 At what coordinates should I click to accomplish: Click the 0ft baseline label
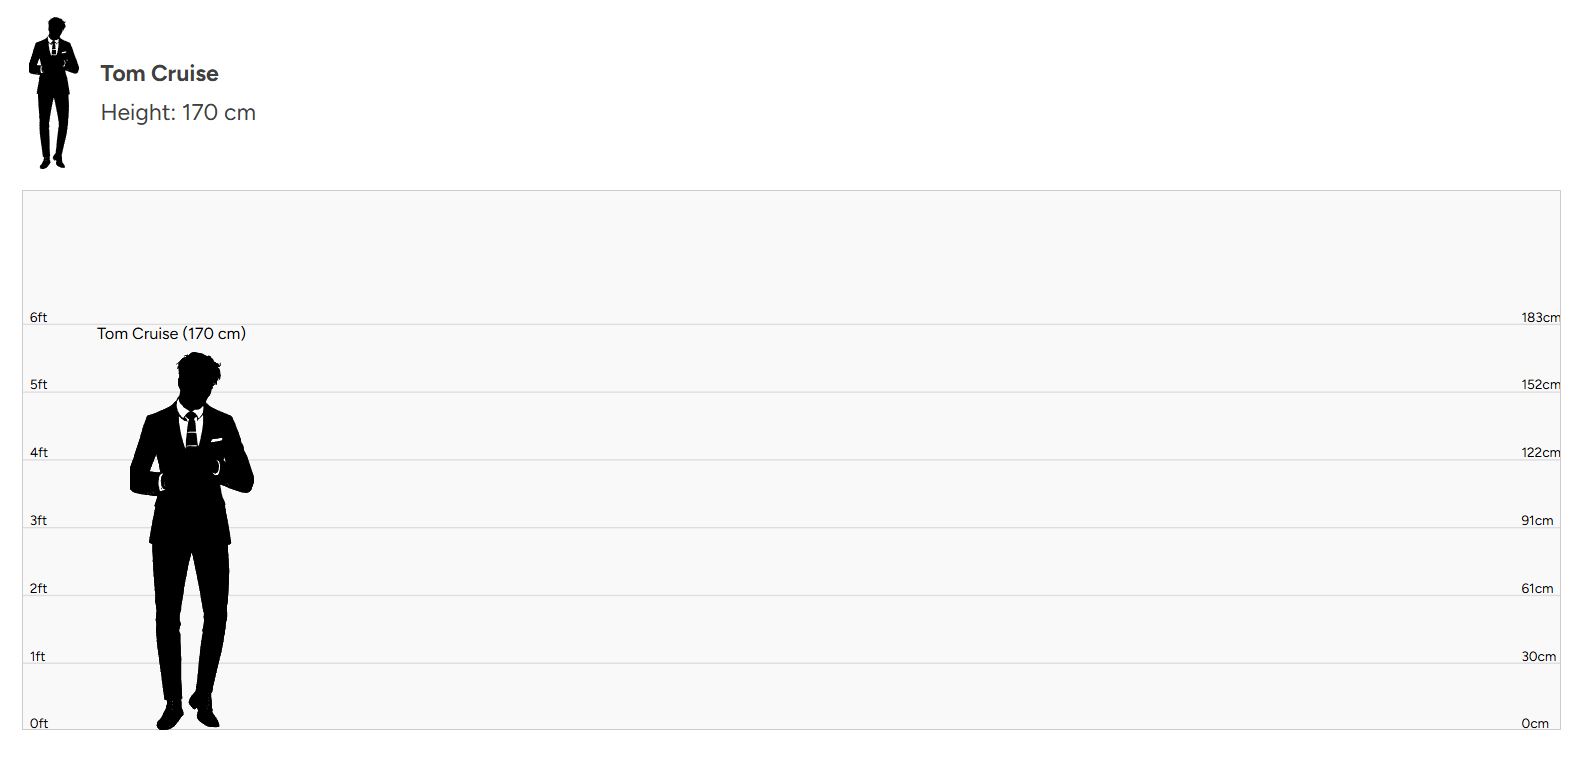pyautogui.click(x=38, y=723)
